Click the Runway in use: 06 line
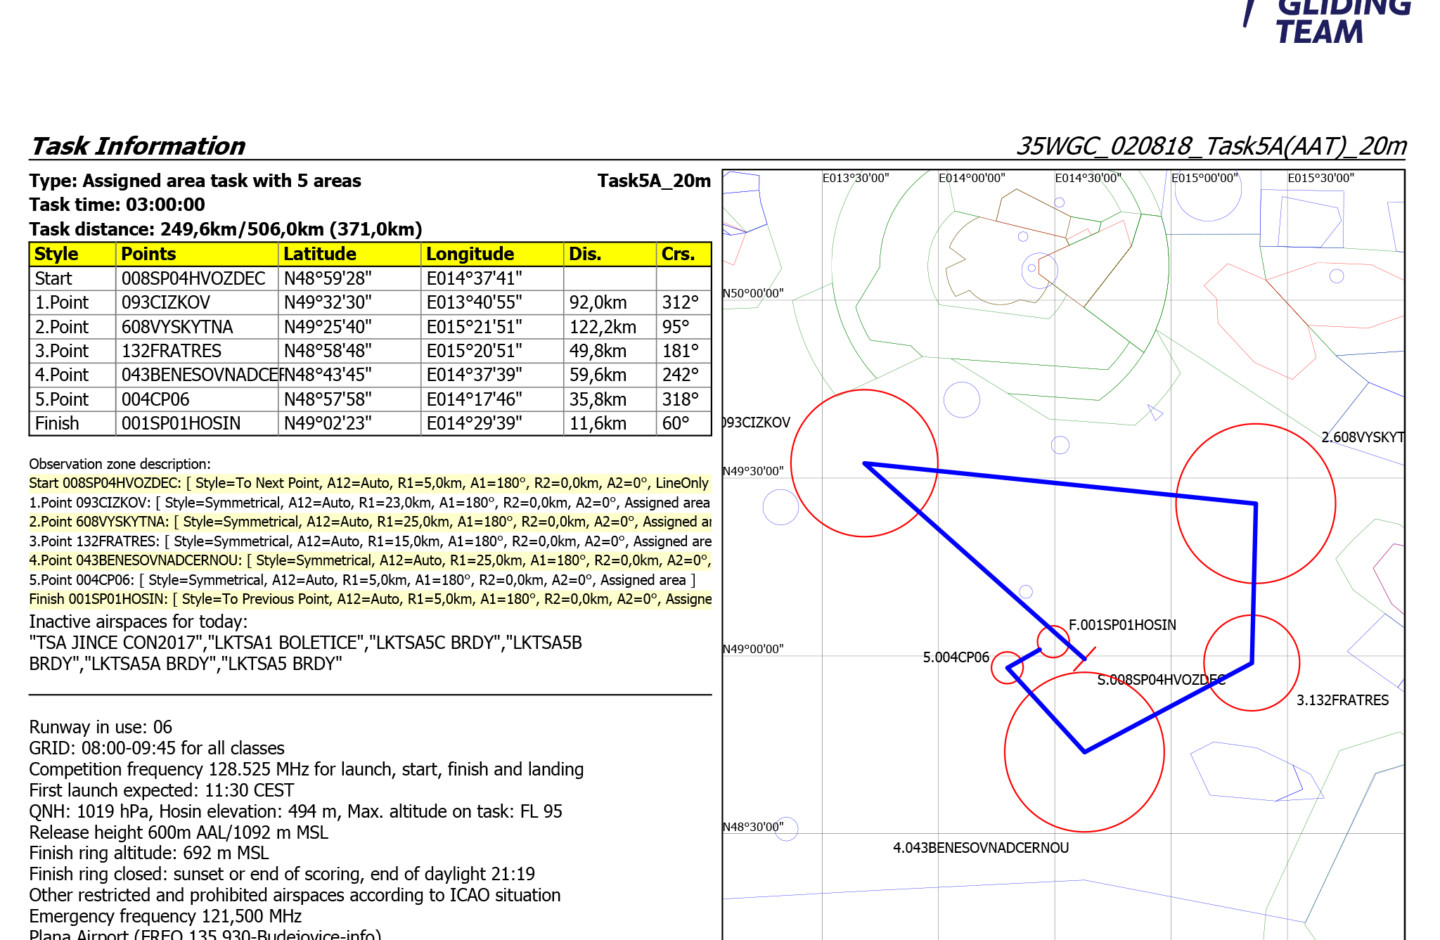Image resolution: width=1440 pixels, height=940 pixels. (100, 727)
